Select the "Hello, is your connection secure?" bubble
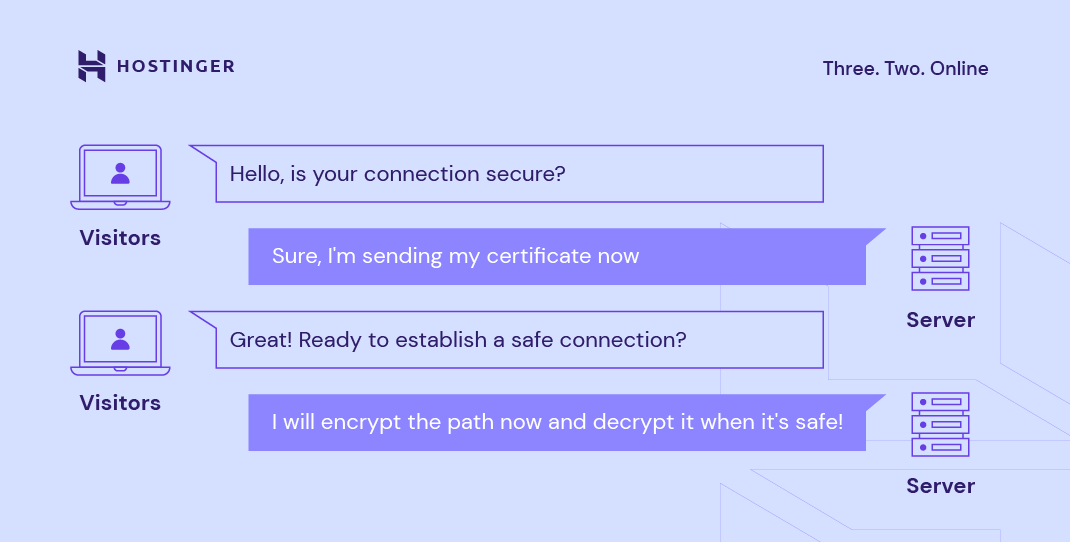This screenshot has width=1070, height=542. pyautogui.click(x=519, y=174)
